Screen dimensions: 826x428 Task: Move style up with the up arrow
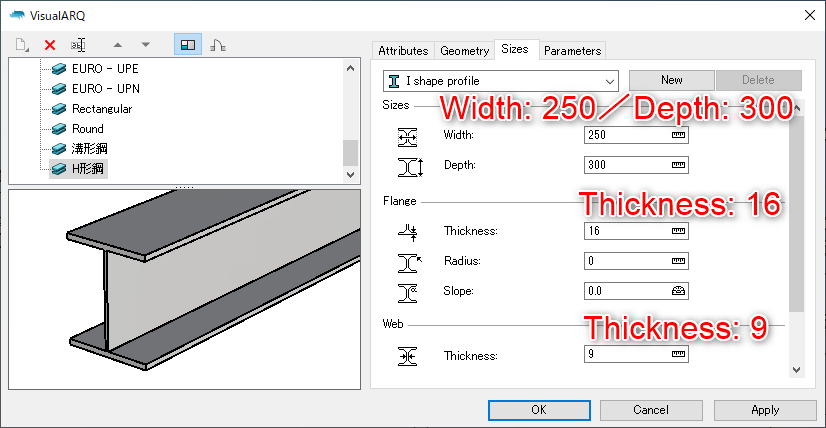118,45
